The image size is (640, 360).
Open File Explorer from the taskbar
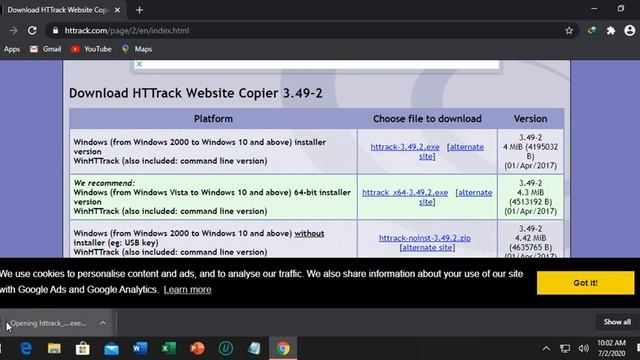pos(54,349)
